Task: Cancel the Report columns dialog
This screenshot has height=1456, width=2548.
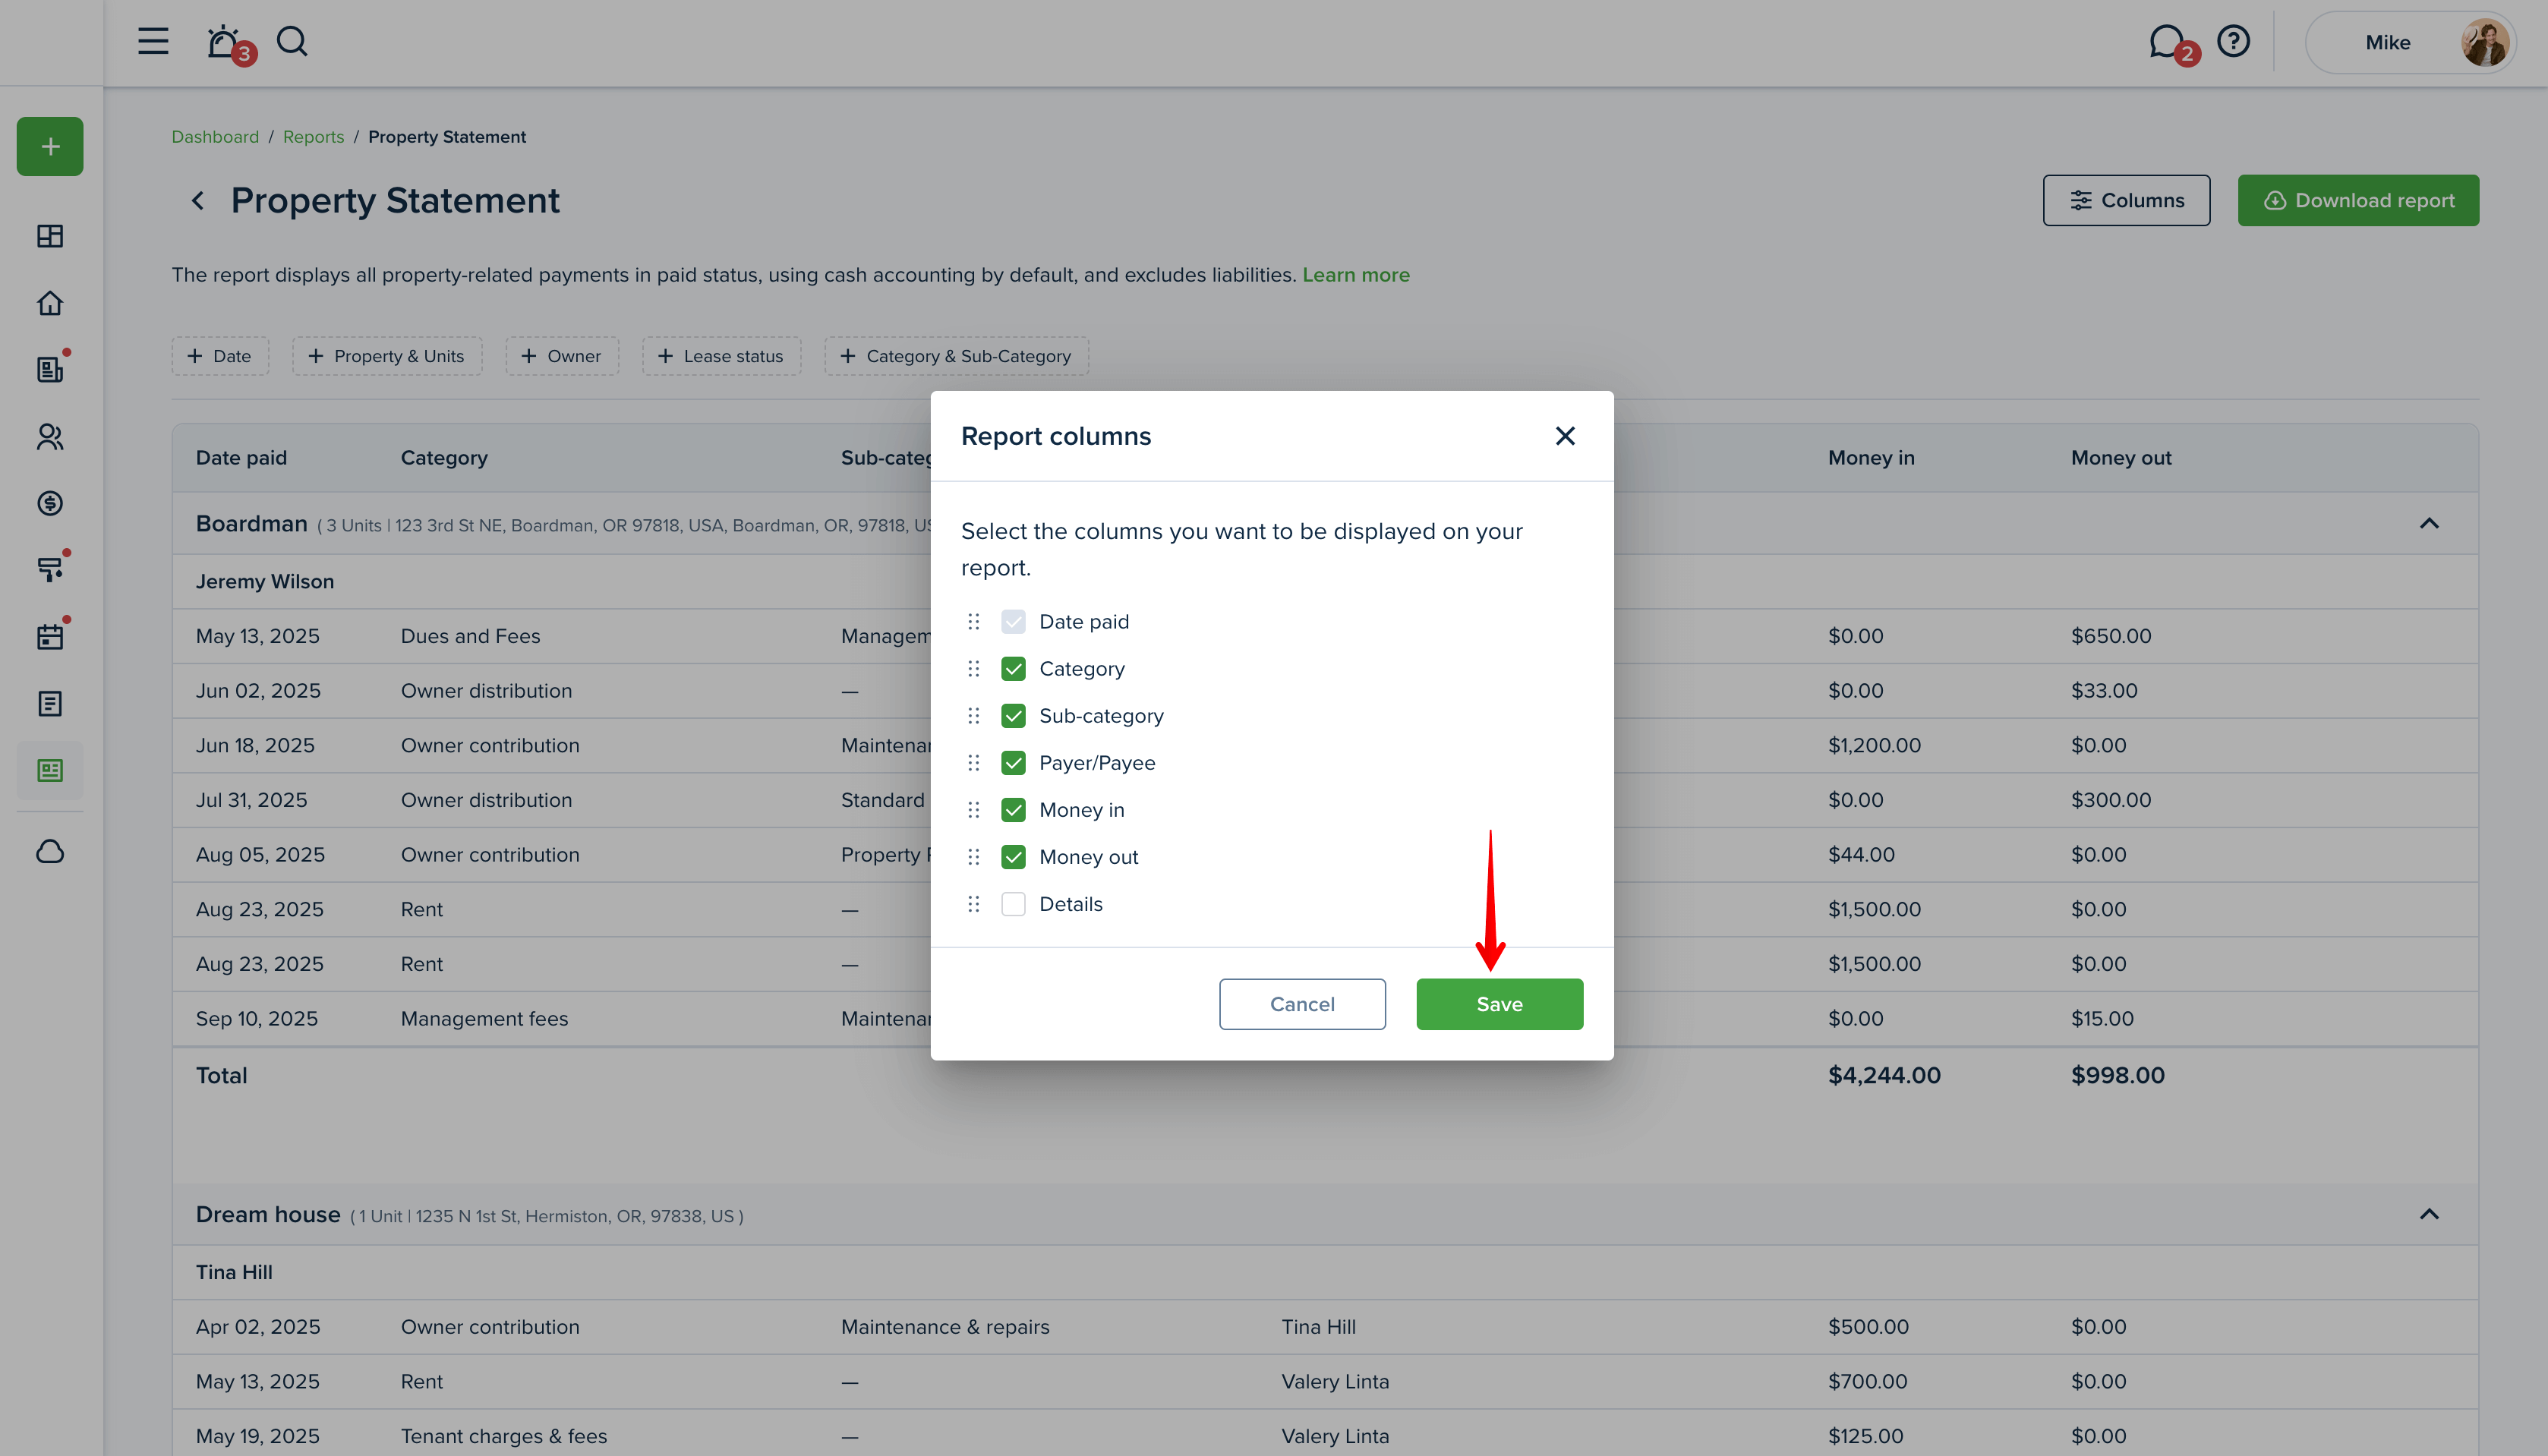Action: click(x=1302, y=1004)
